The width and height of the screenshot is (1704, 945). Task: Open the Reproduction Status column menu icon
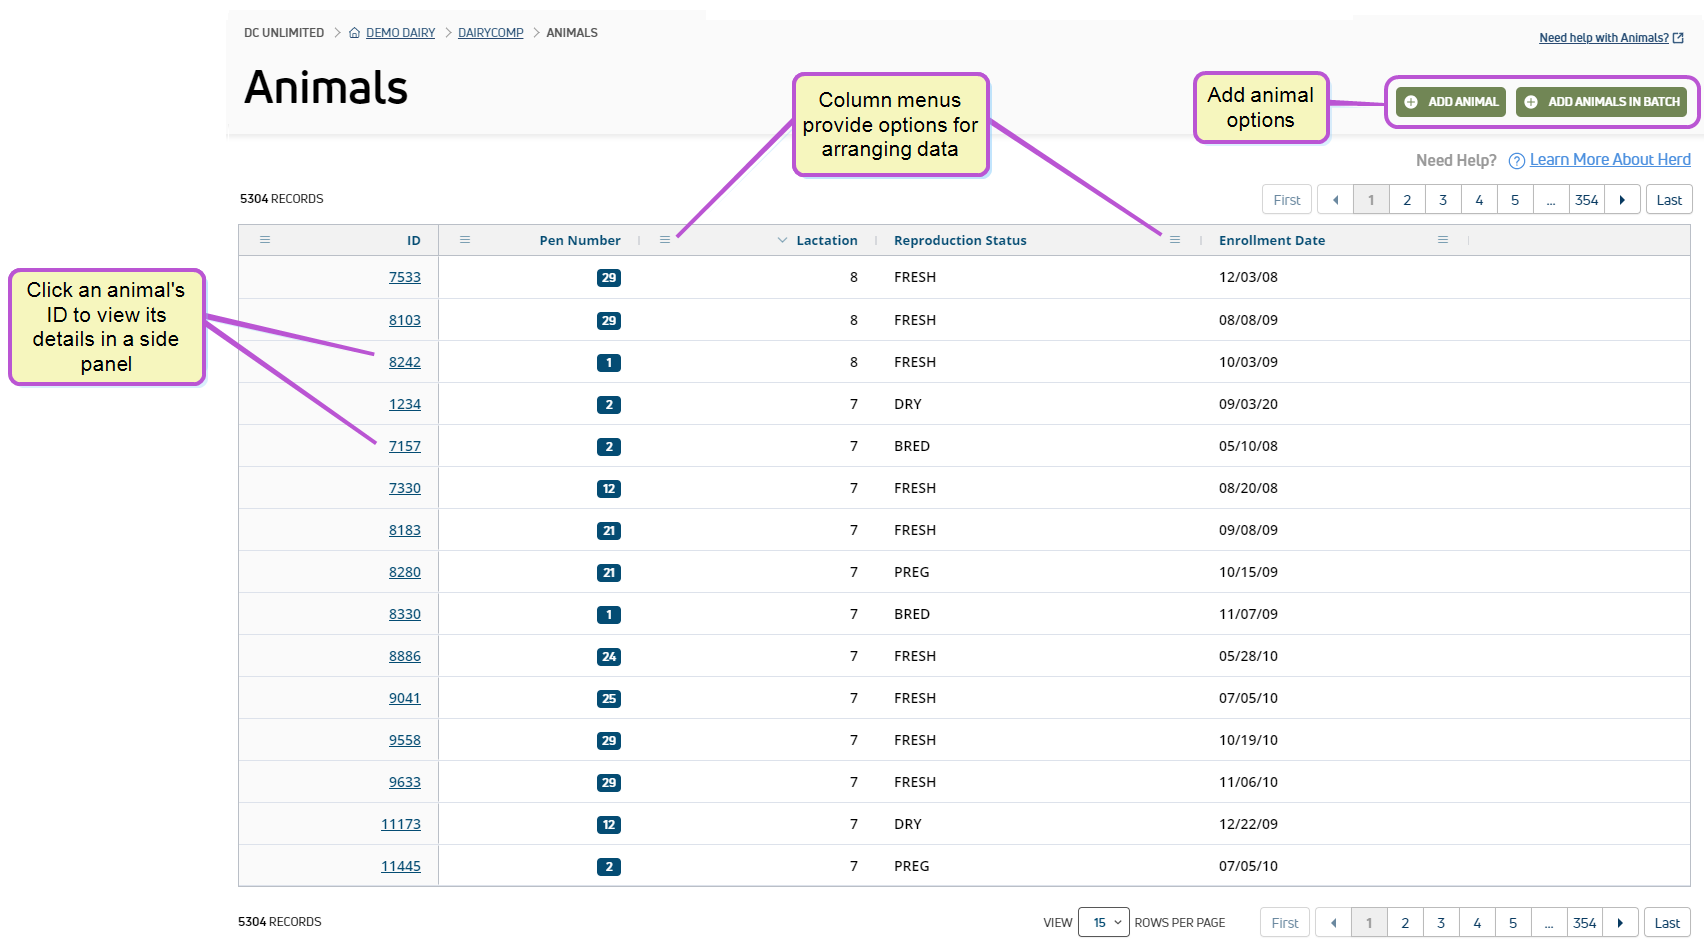click(1175, 240)
